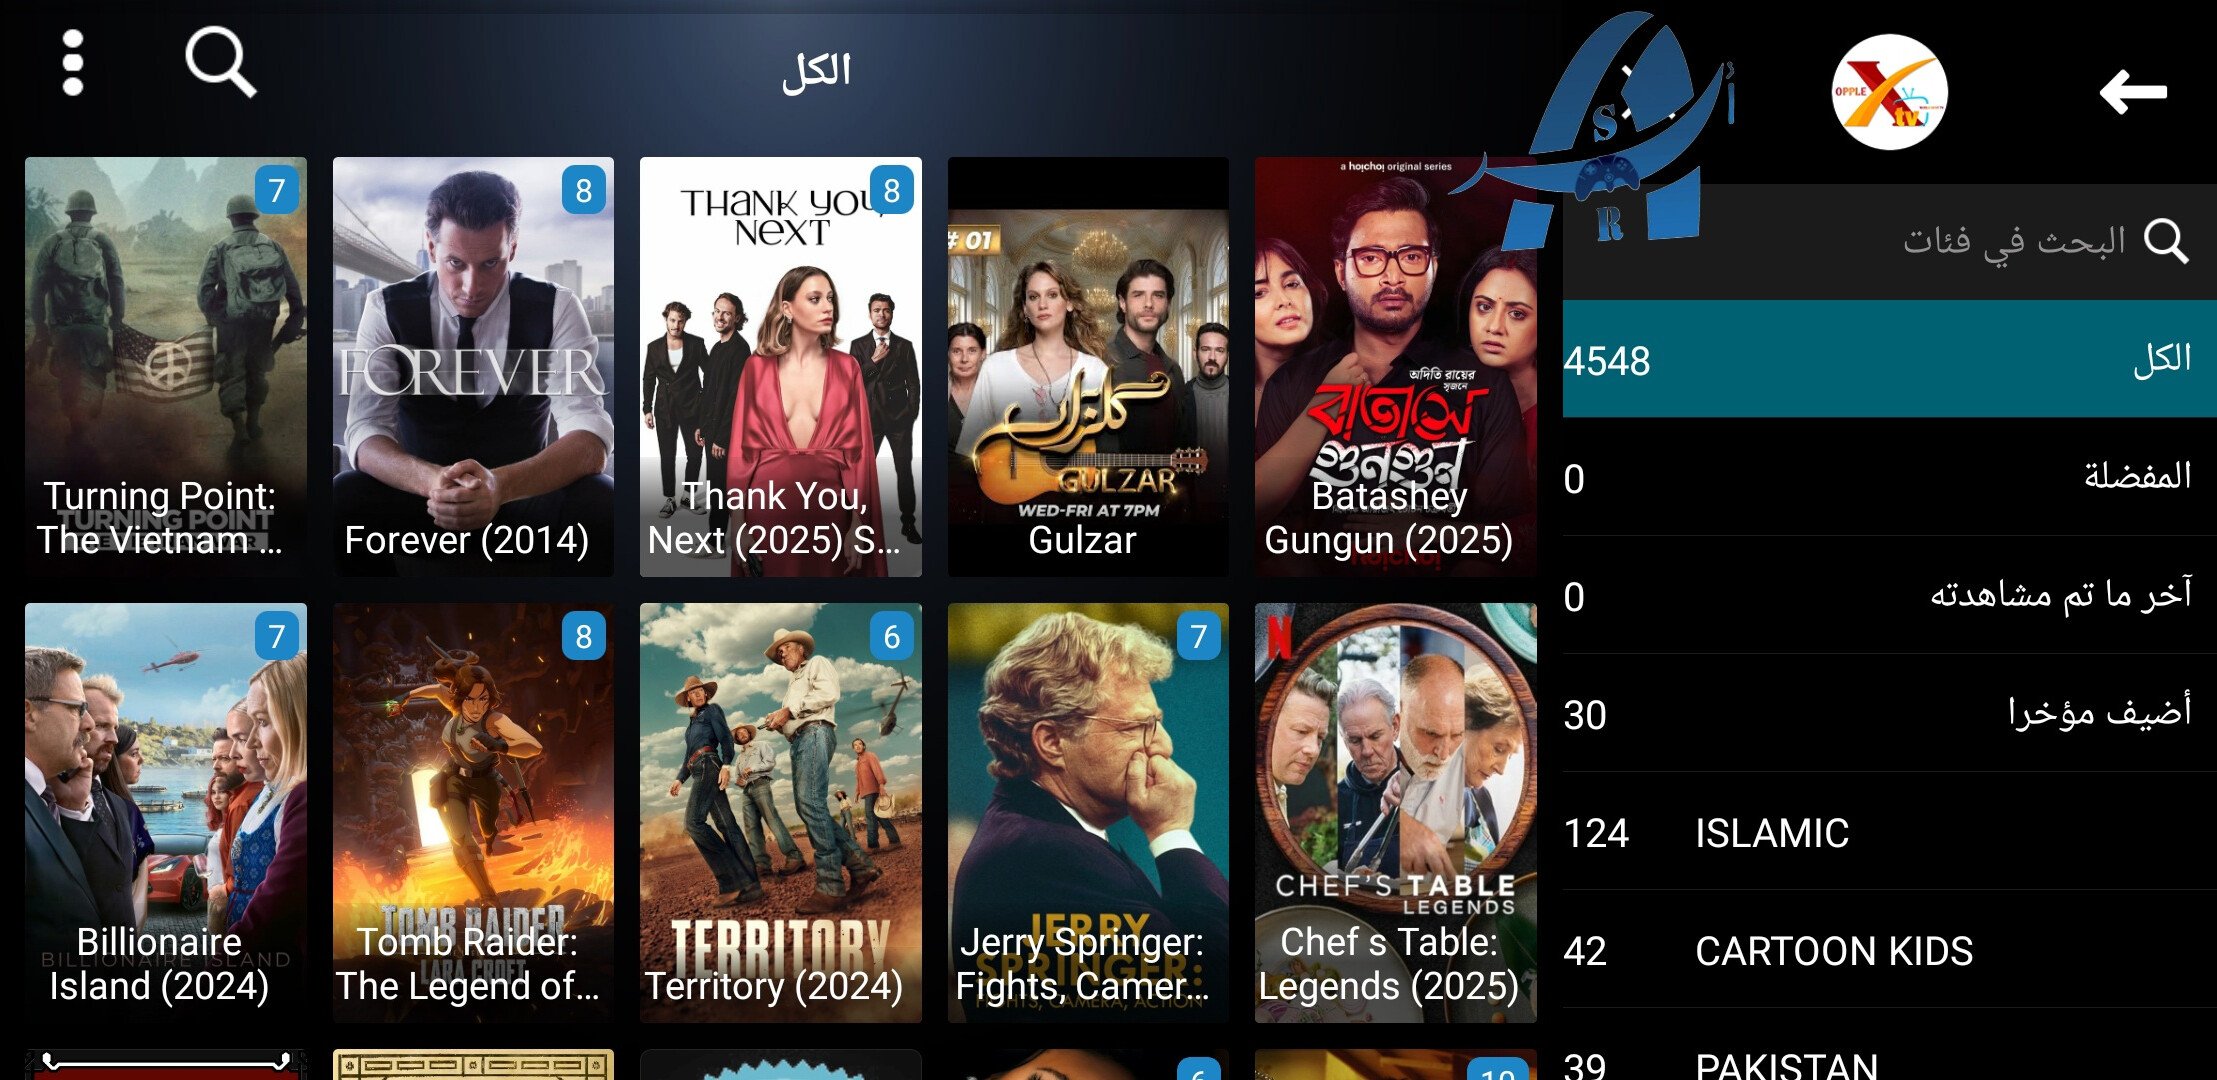The height and width of the screenshot is (1080, 2217).
Task: Open the ISLAMIC category
Action: tap(1889, 831)
